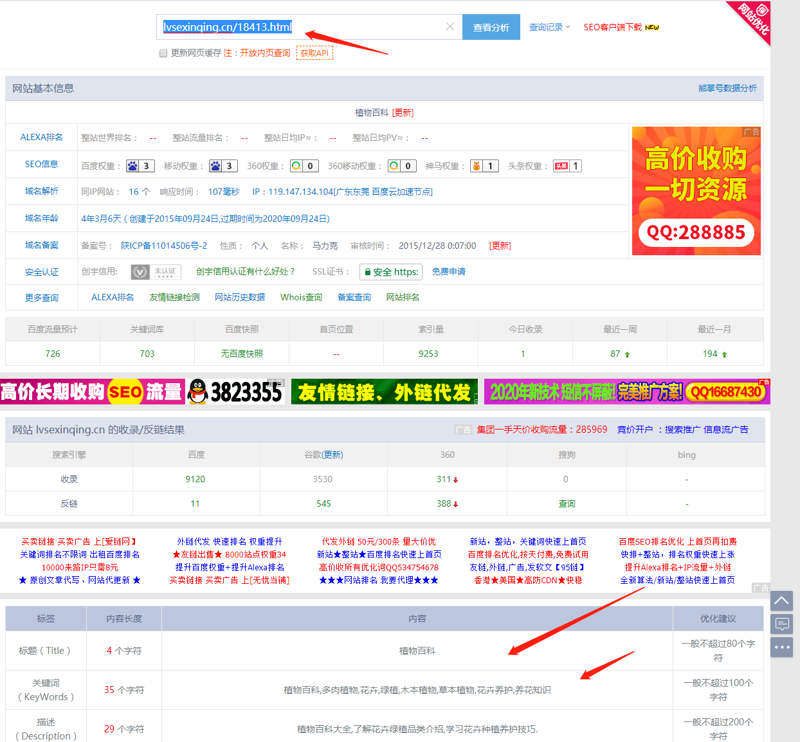This screenshot has width=800, height=742.
Task: Toggle 更新网页缓存 checkbox
Action: tap(163, 53)
